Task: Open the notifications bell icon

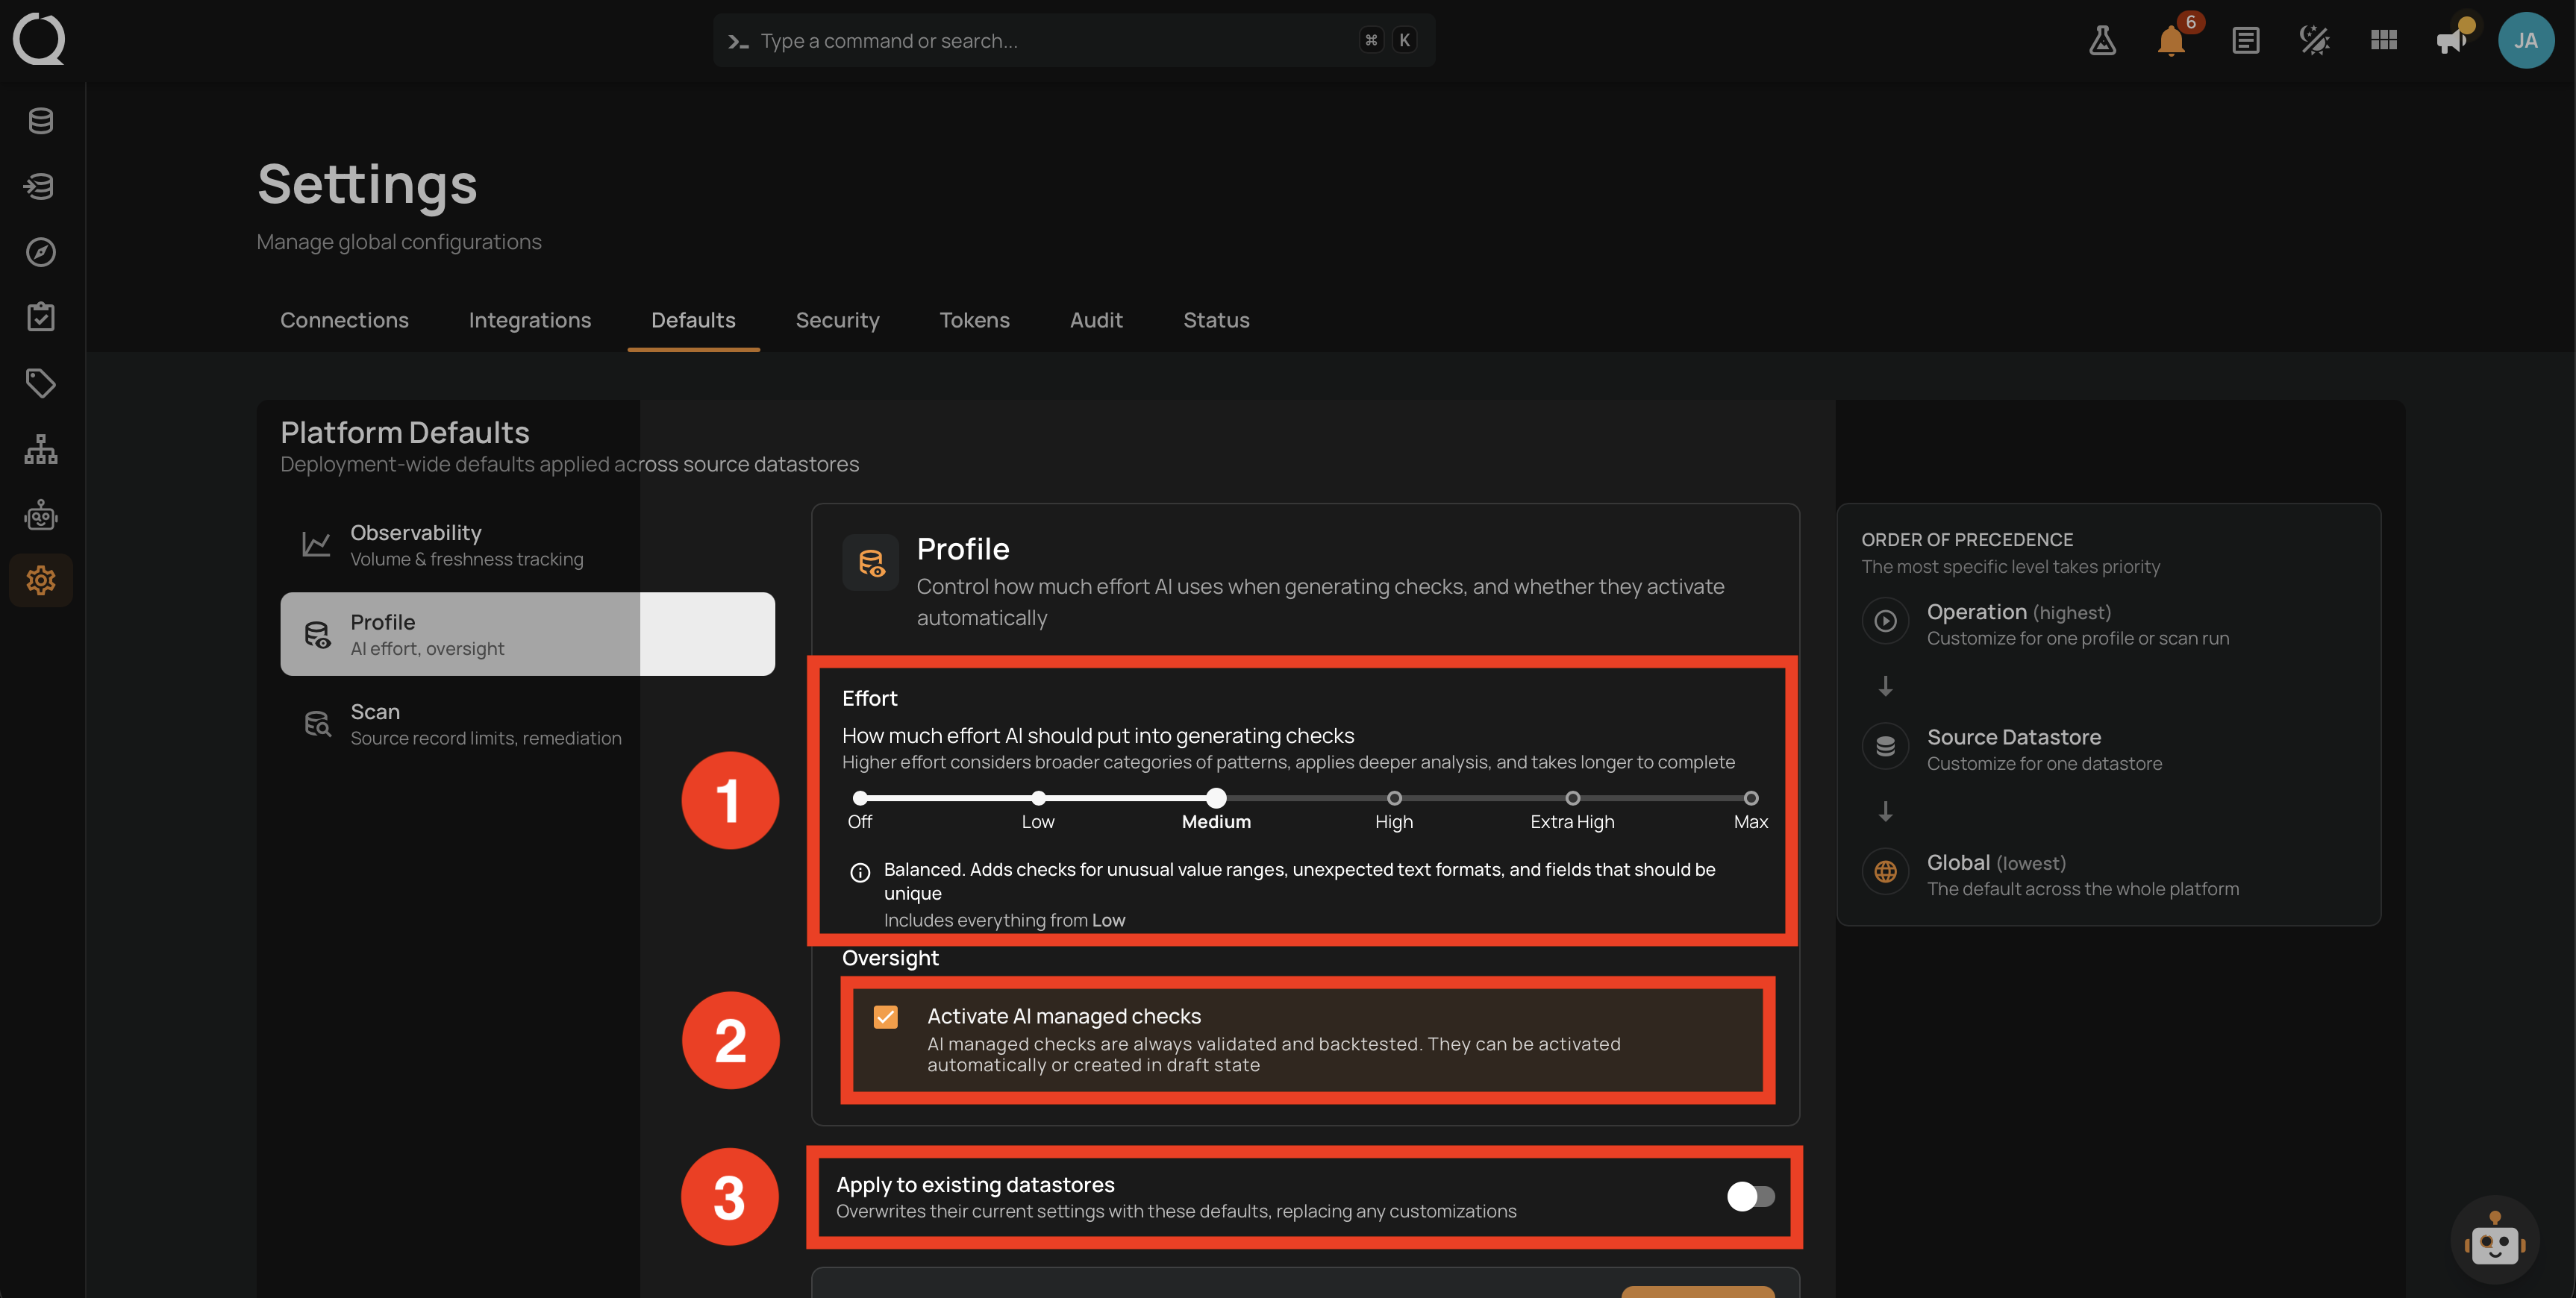Action: pyautogui.click(x=2171, y=41)
